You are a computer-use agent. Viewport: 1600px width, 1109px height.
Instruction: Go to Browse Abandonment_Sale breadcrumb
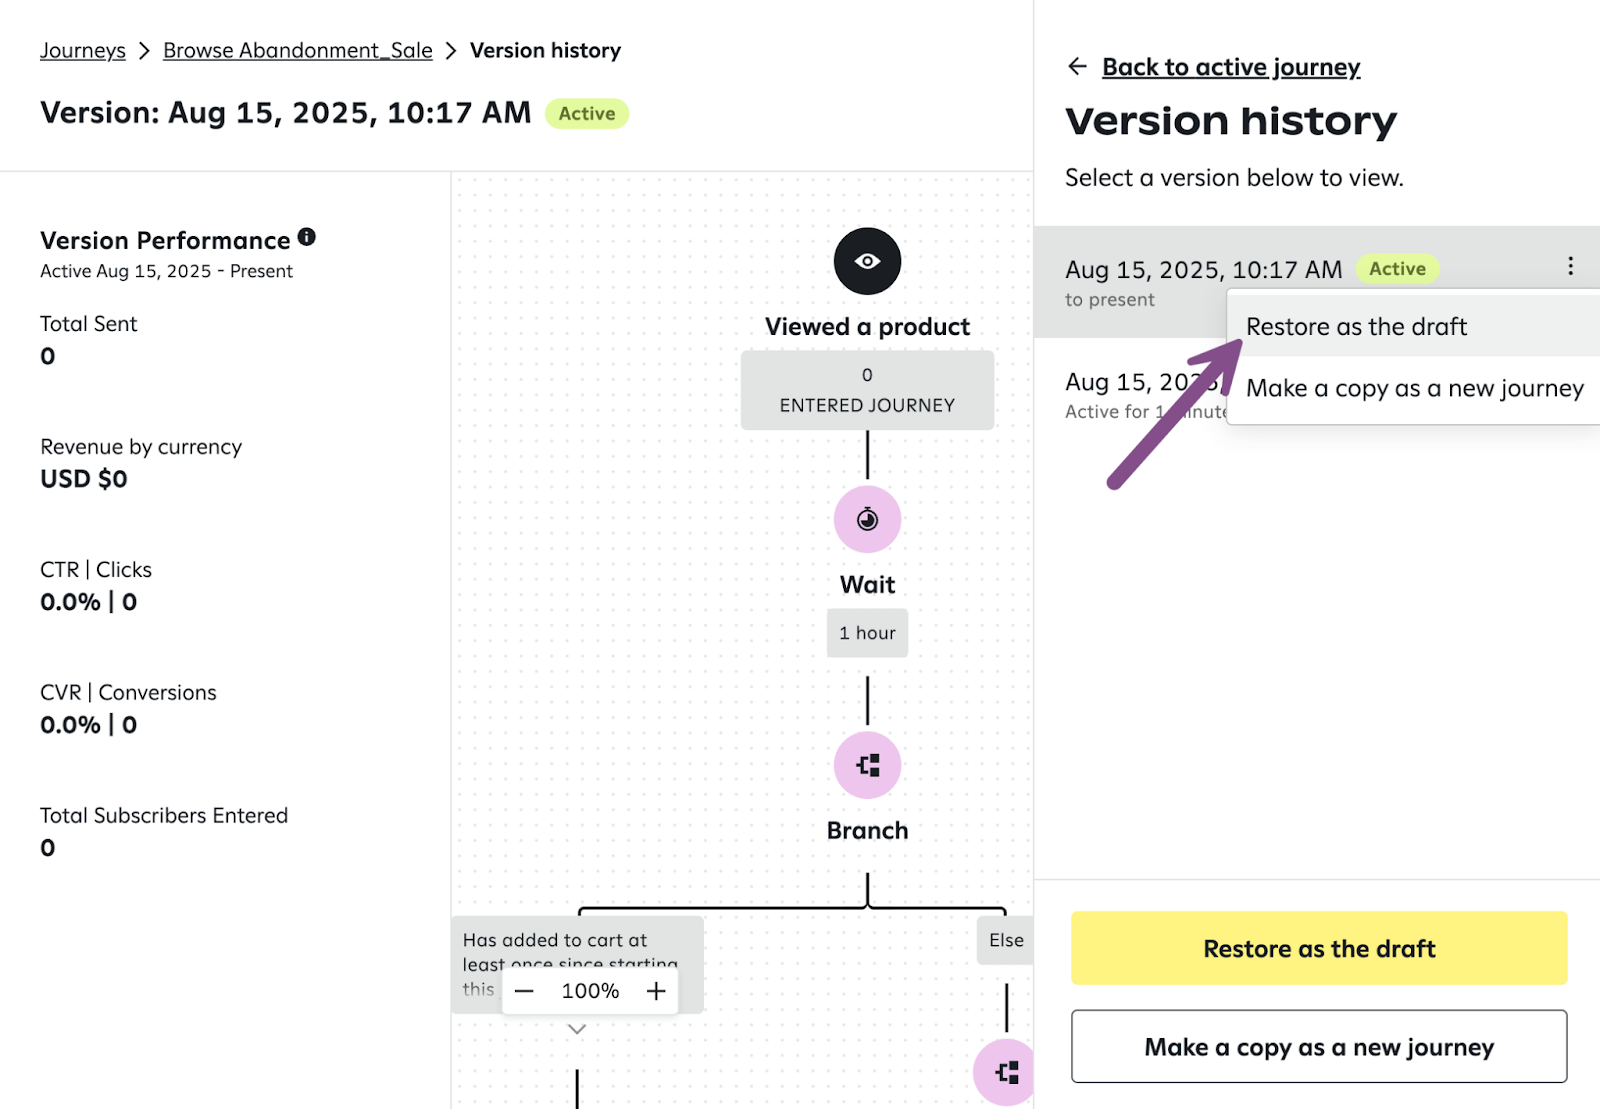(298, 51)
